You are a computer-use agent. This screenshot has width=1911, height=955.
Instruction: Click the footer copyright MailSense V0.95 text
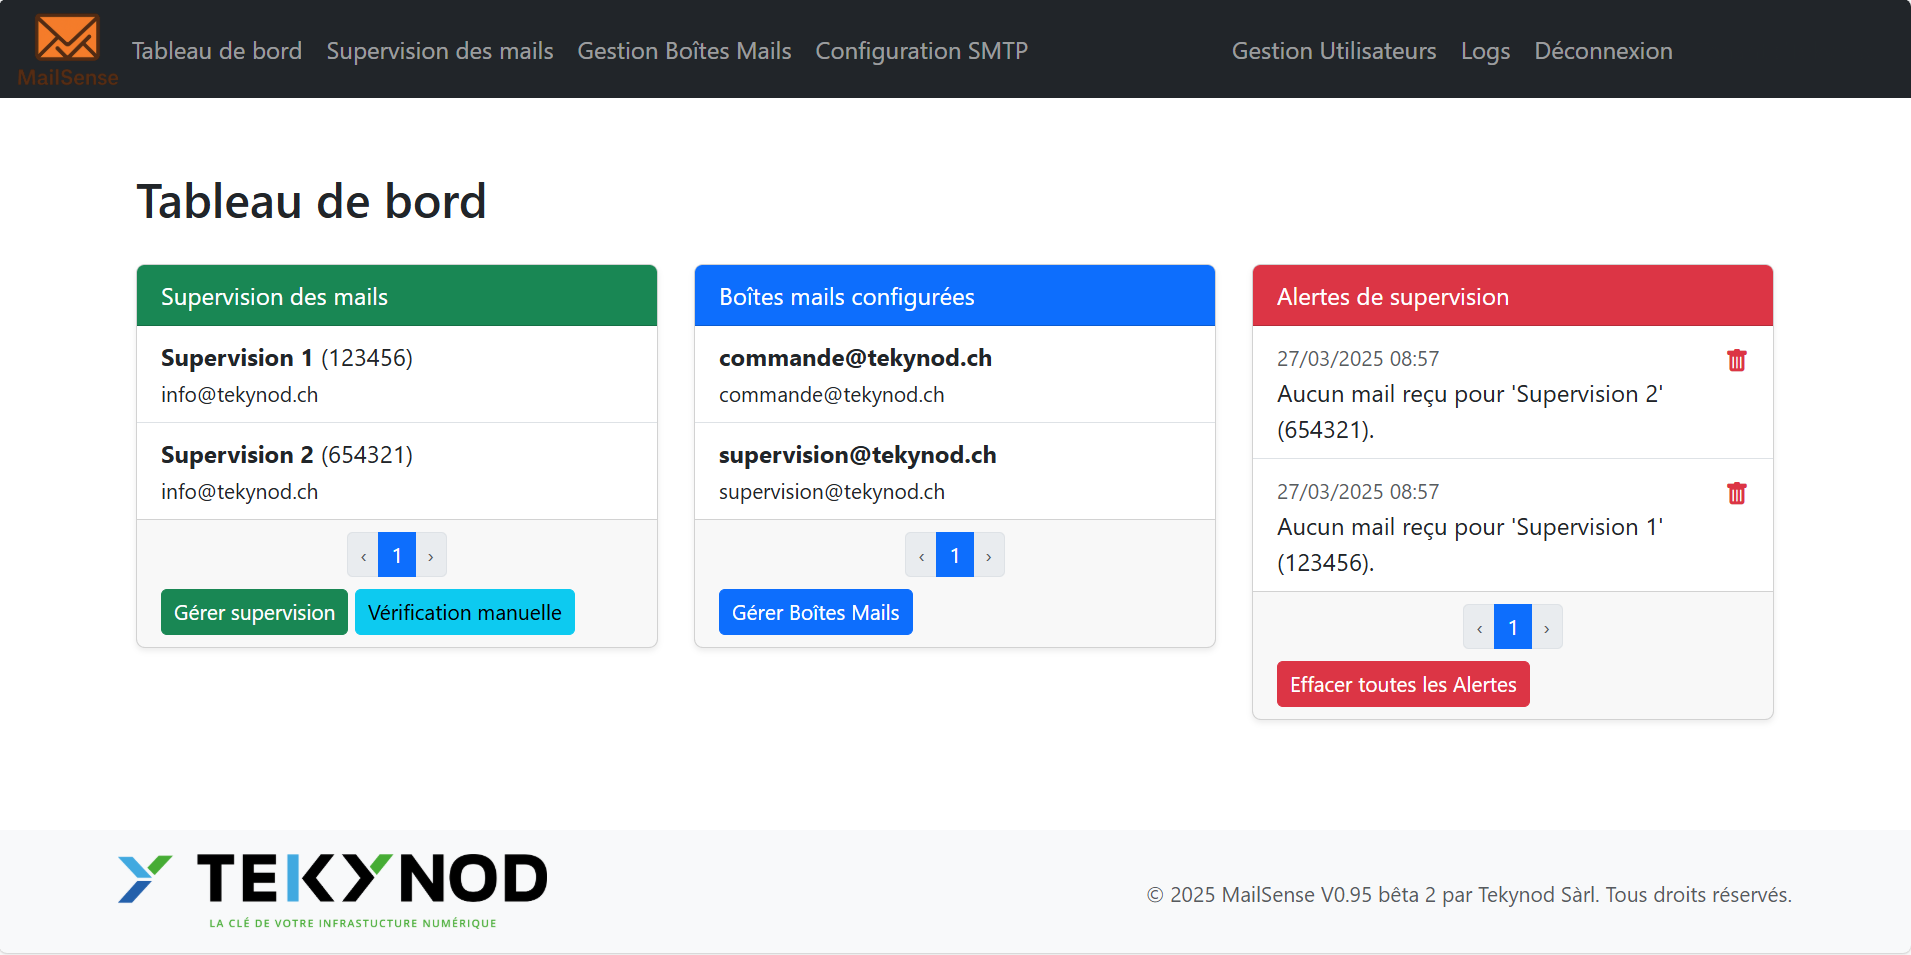[x=1469, y=894]
